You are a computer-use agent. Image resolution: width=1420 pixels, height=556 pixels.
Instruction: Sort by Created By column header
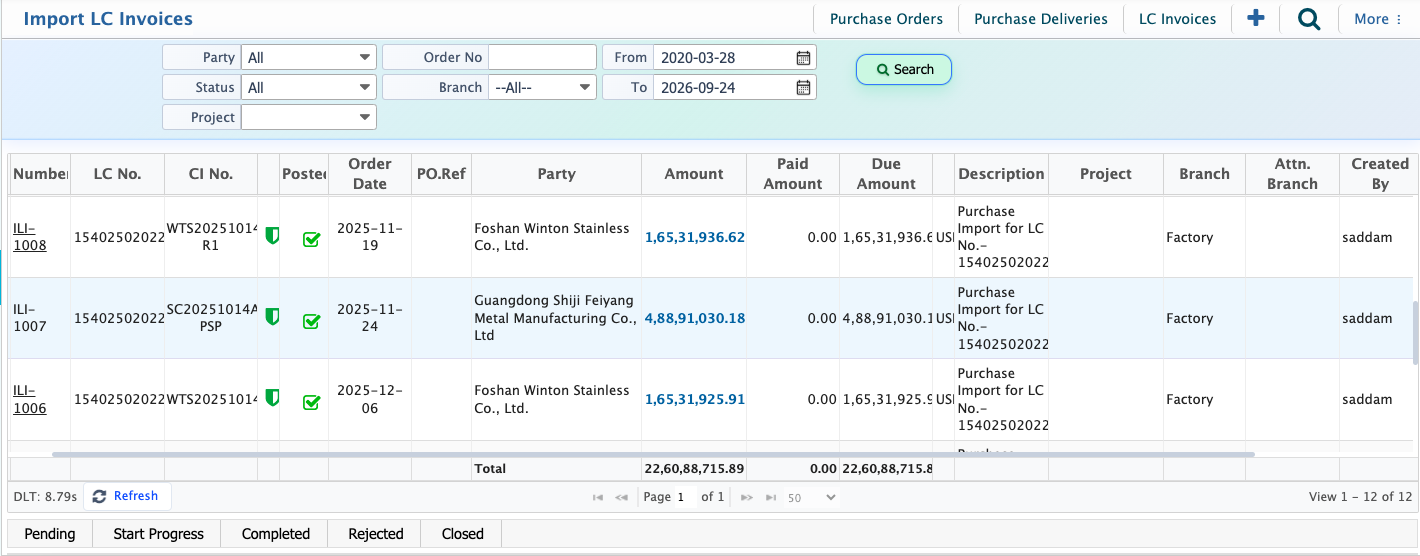[x=1380, y=174]
